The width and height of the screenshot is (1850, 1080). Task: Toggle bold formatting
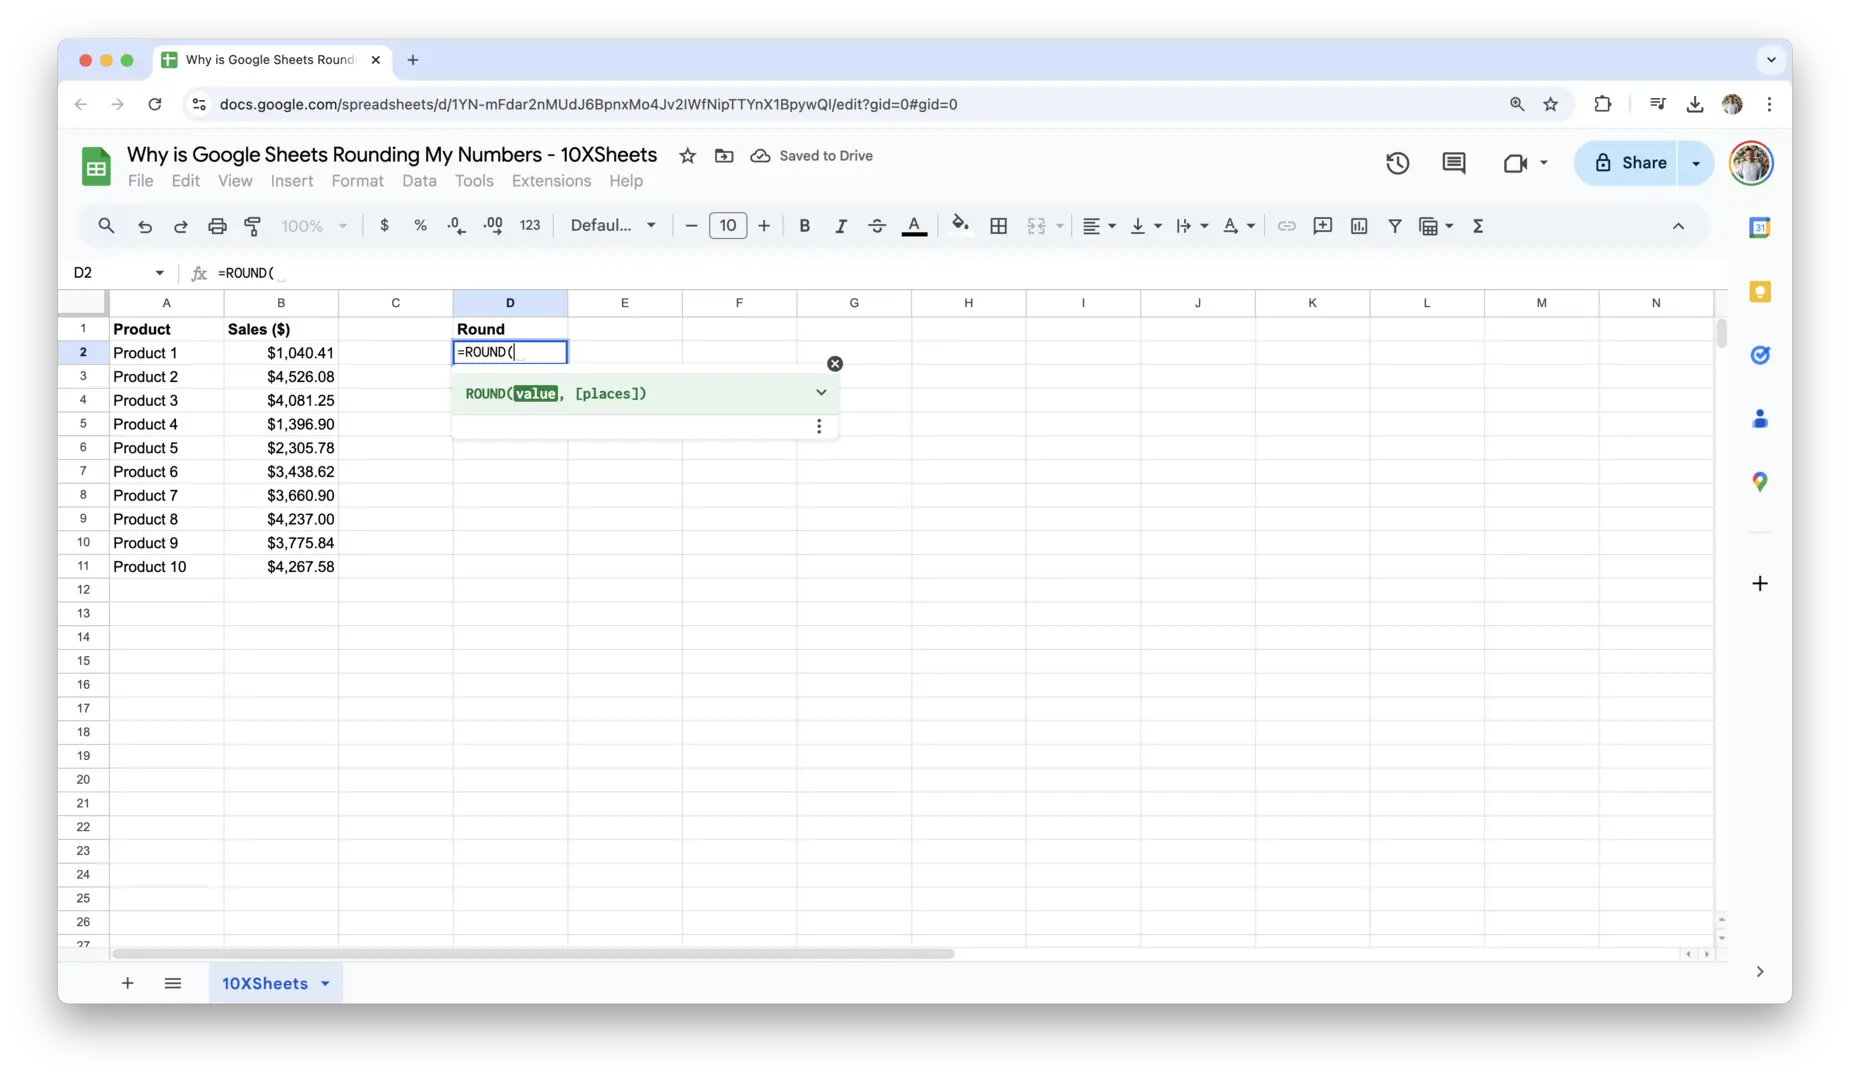tap(804, 226)
